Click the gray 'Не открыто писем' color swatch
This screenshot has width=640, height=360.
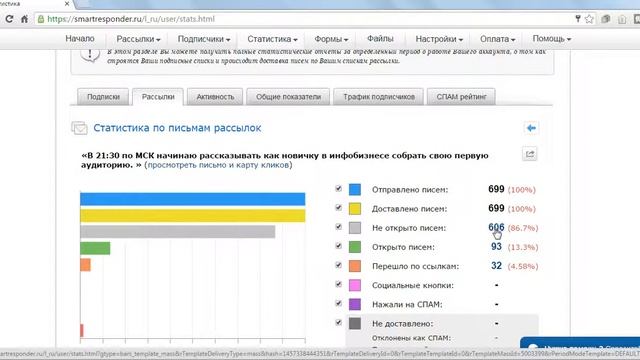click(355, 228)
